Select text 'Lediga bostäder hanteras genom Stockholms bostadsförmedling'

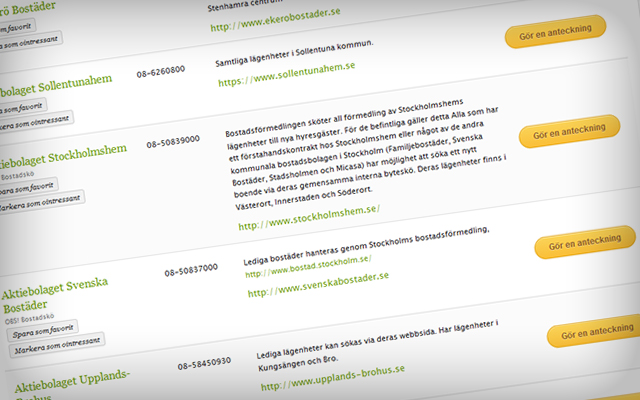[365, 247]
